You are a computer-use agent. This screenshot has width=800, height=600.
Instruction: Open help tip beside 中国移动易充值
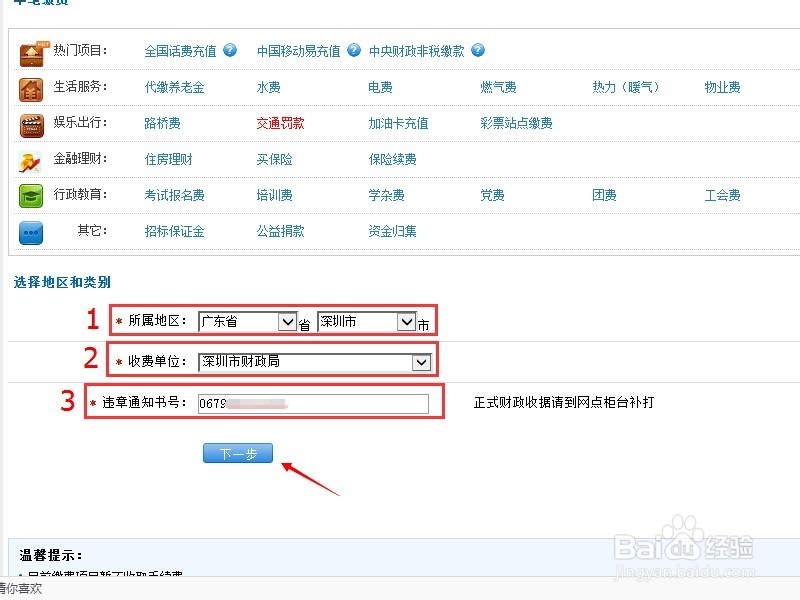pos(354,50)
